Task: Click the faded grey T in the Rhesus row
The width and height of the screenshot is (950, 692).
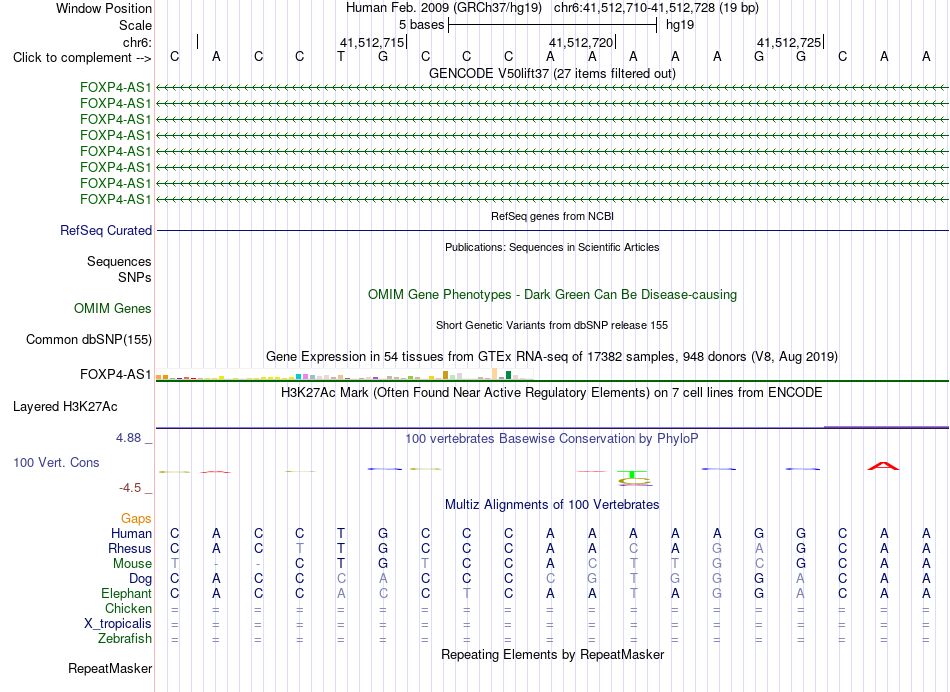Action: coord(299,548)
